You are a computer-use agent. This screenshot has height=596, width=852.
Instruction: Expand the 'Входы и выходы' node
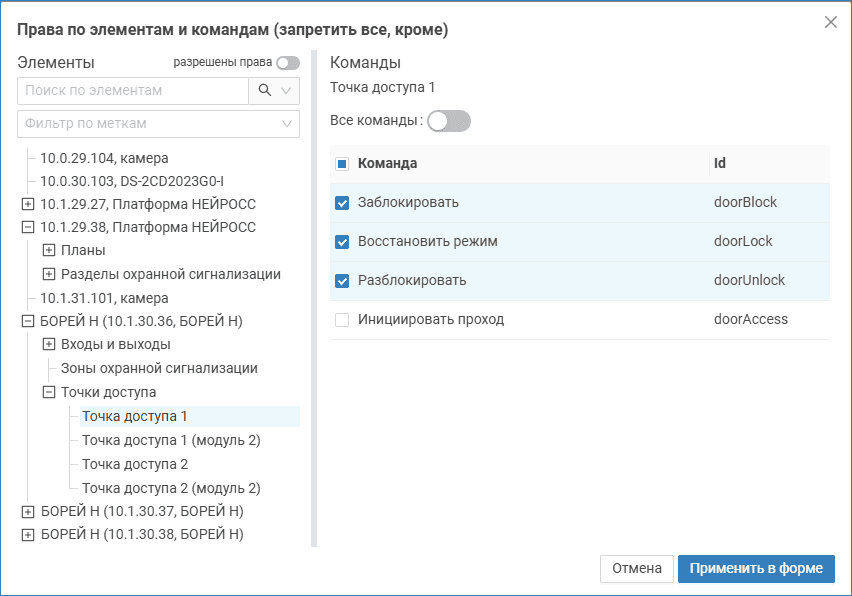point(48,345)
